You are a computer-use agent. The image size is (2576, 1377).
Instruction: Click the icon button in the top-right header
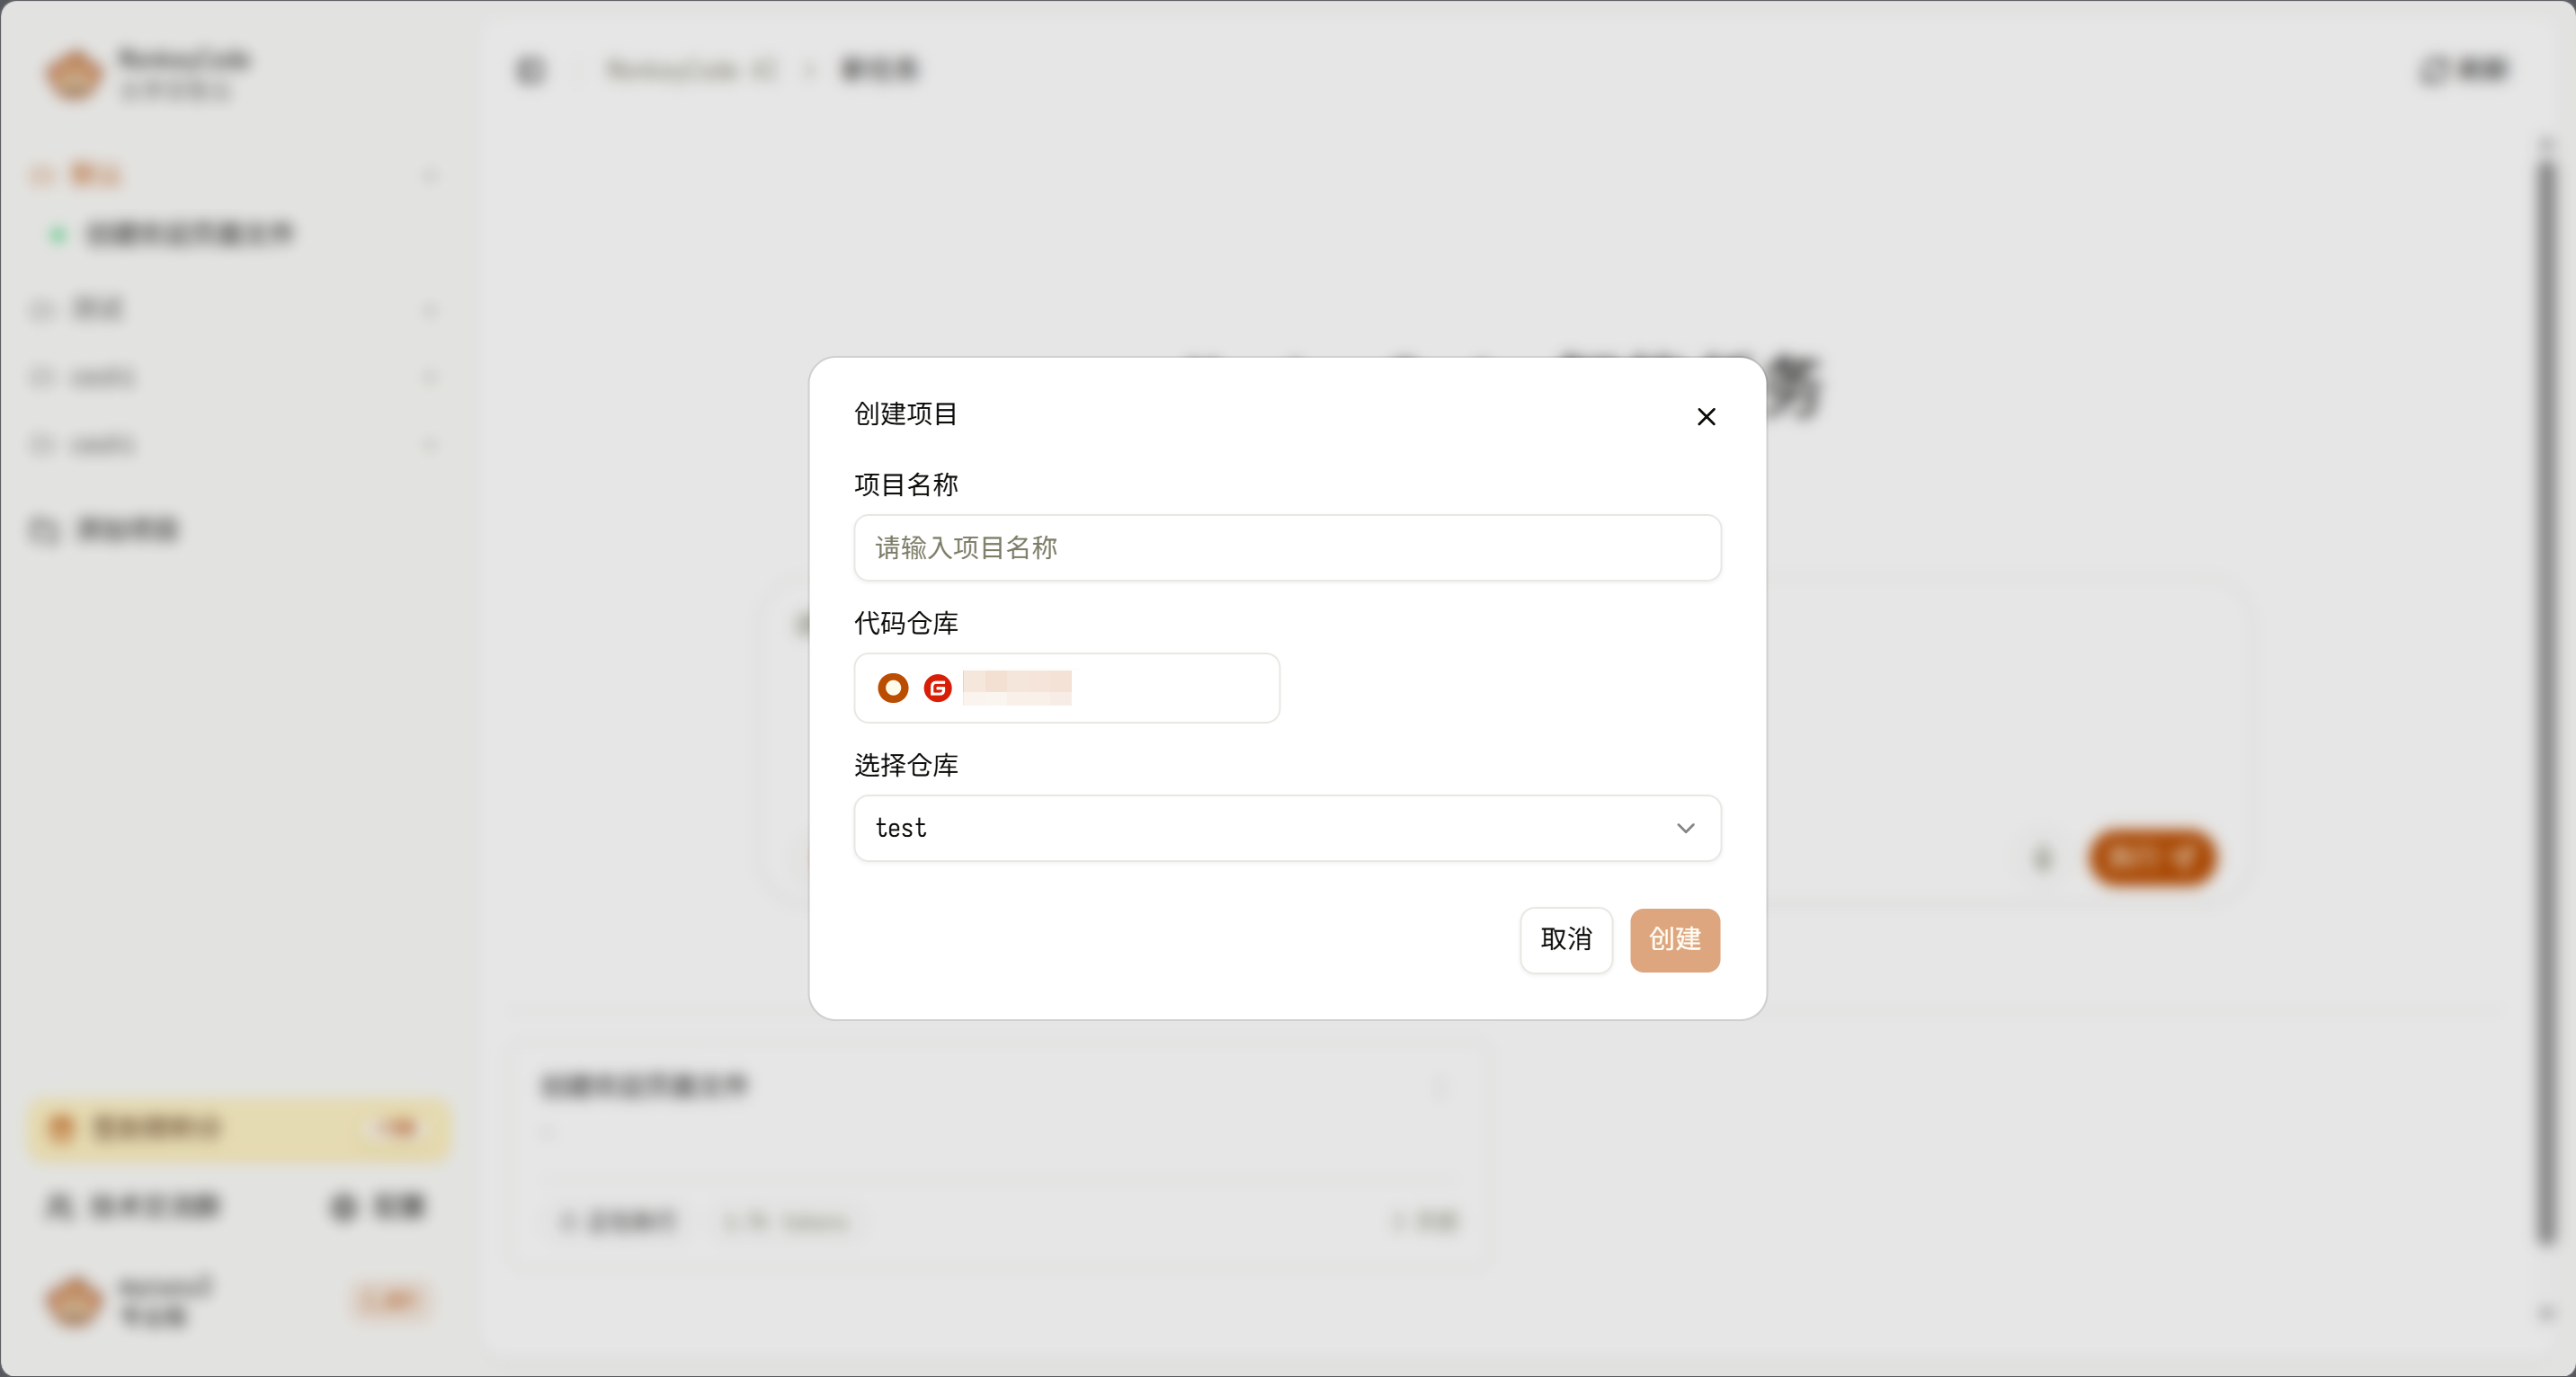2432,70
